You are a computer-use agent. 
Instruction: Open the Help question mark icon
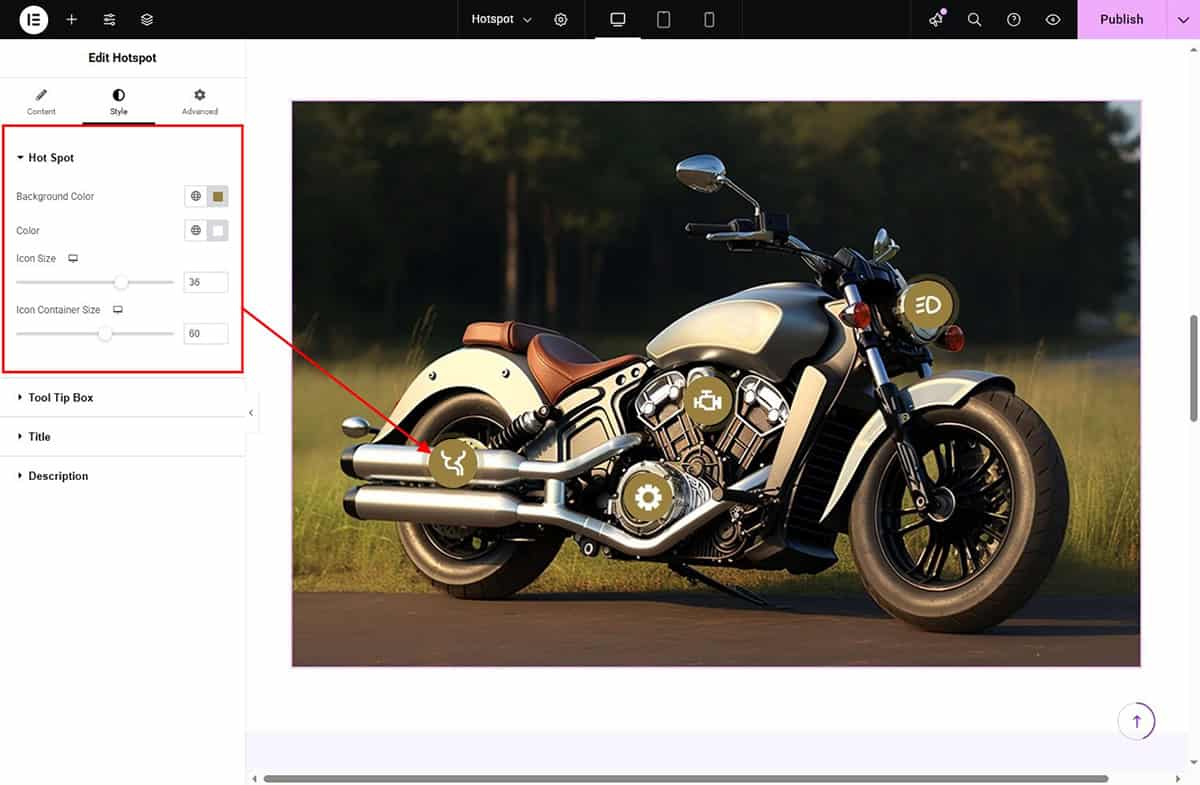click(1014, 19)
